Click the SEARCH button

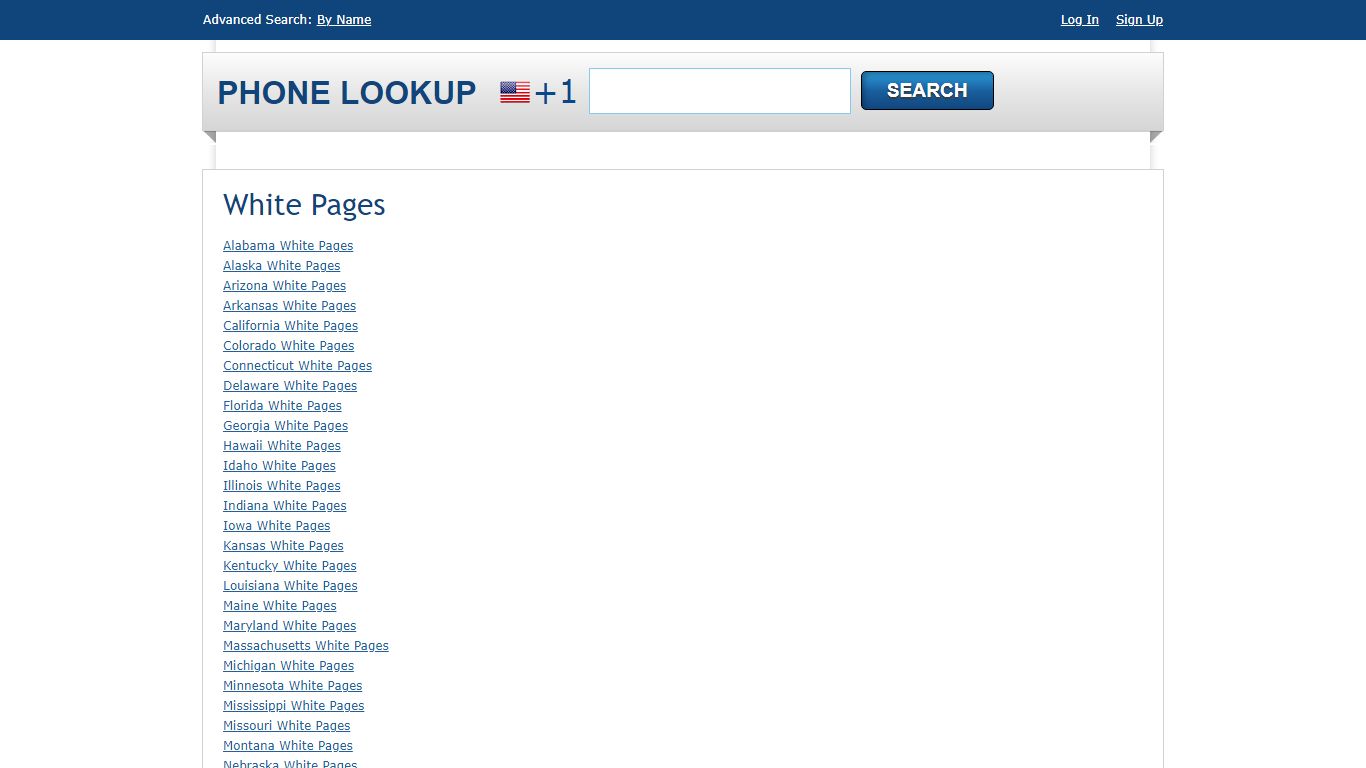927,90
